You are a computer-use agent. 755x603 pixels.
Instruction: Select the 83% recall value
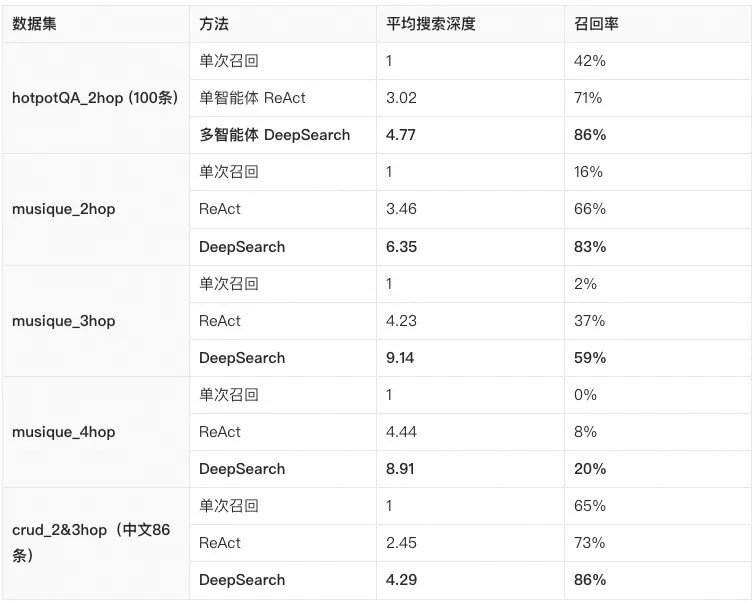click(x=590, y=247)
